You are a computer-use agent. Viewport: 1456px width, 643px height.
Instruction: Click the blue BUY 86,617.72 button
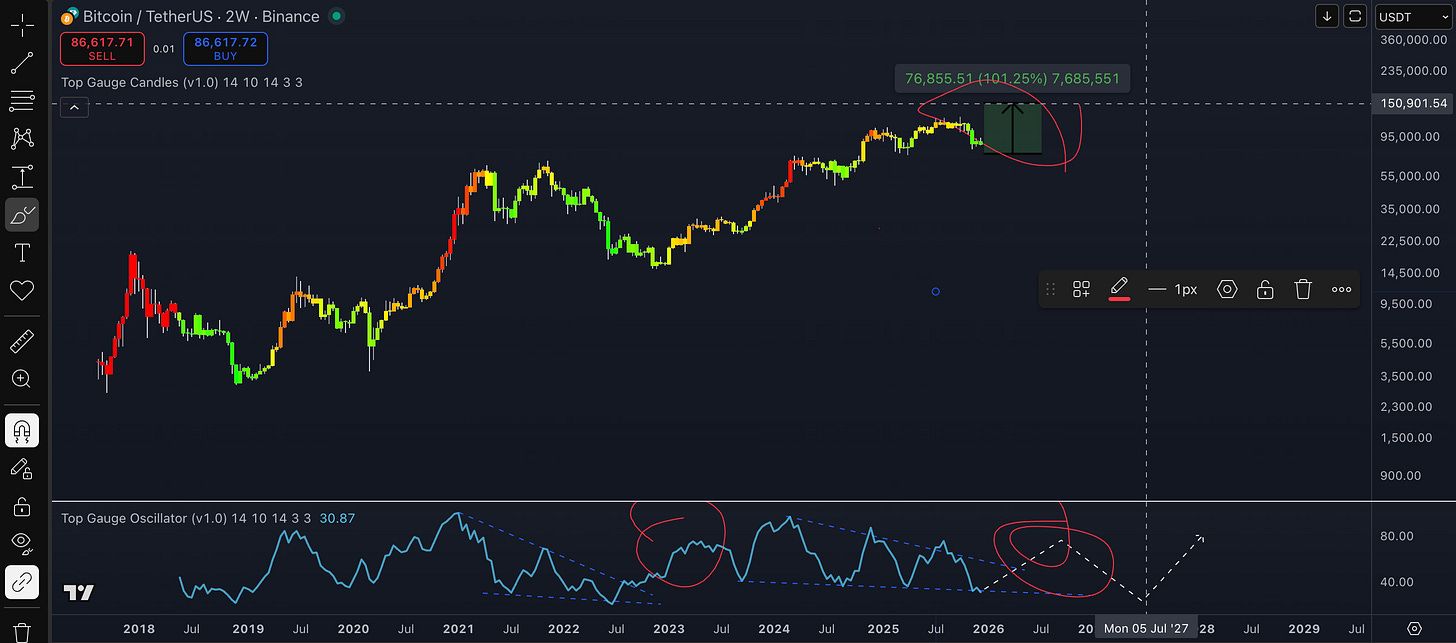225,48
